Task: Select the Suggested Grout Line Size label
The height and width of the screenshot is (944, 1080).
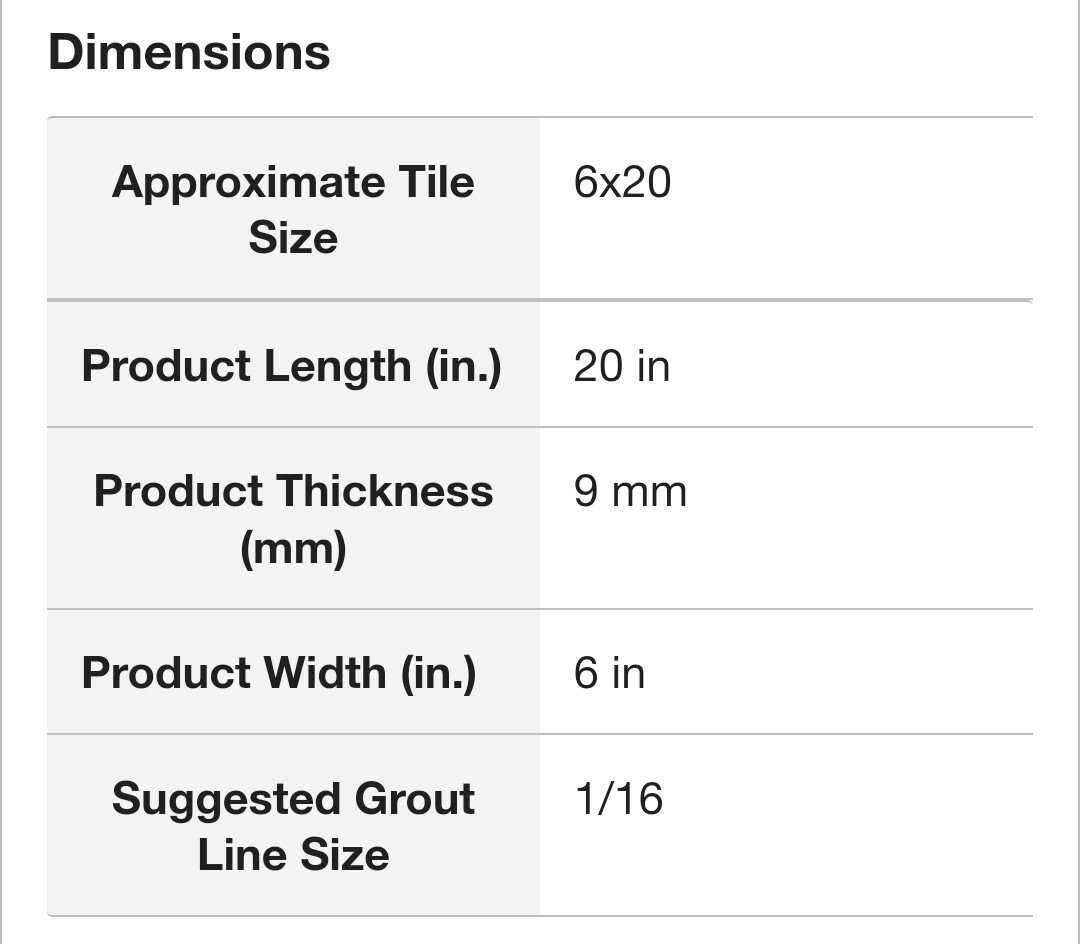Action: pos(293,826)
